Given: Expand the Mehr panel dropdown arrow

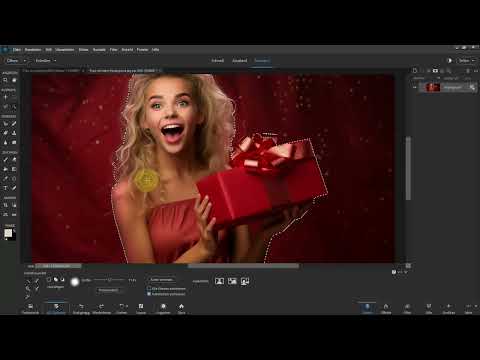Looking at the screenshot, I should [x=476, y=306].
